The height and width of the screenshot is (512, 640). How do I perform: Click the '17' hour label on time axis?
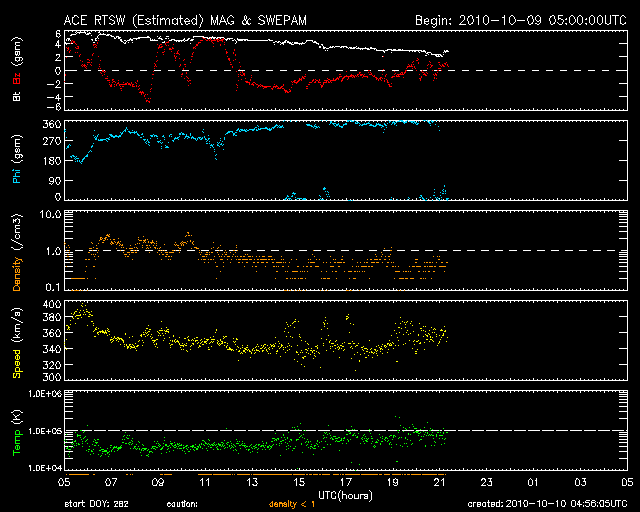click(x=346, y=483)
